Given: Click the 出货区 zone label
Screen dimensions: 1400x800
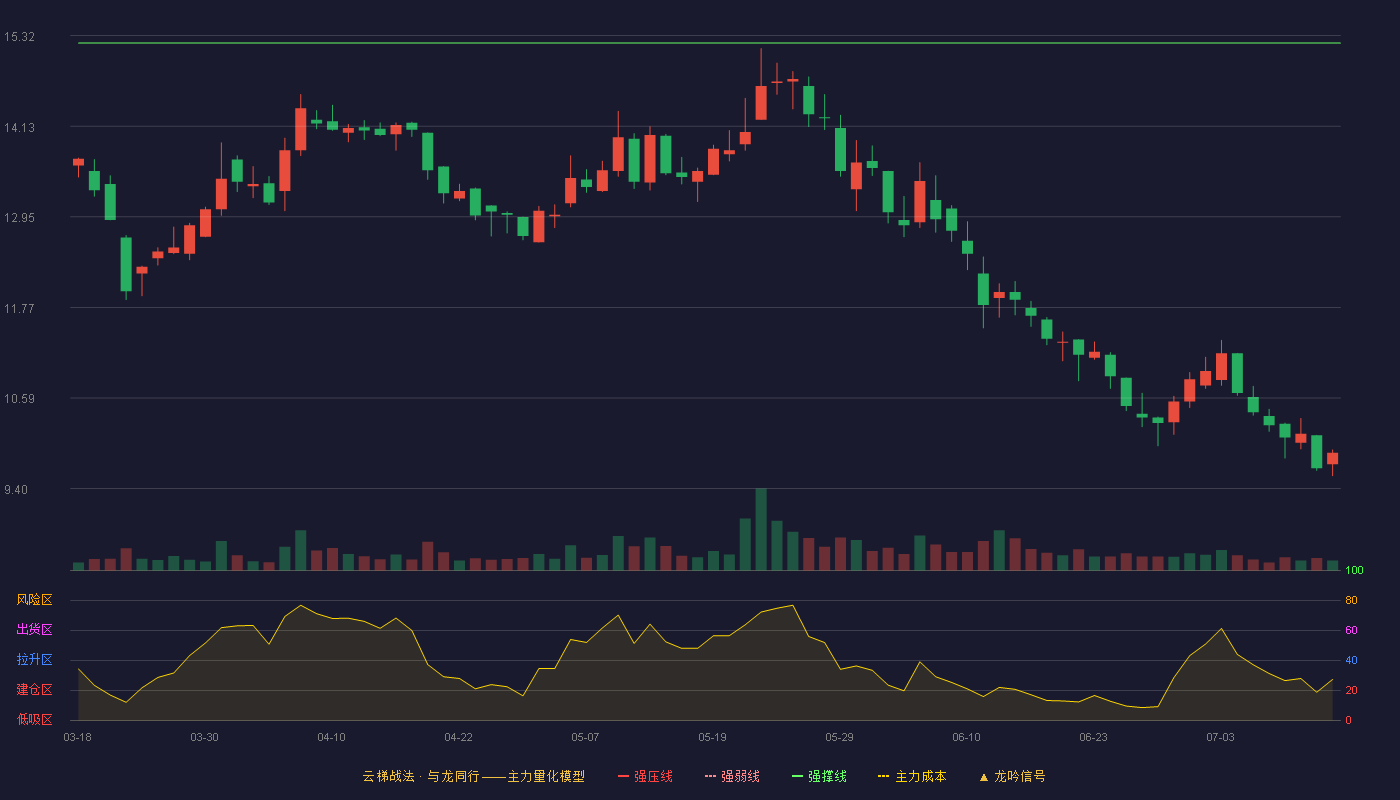Looking at the screenshot, I should point(34,630).
